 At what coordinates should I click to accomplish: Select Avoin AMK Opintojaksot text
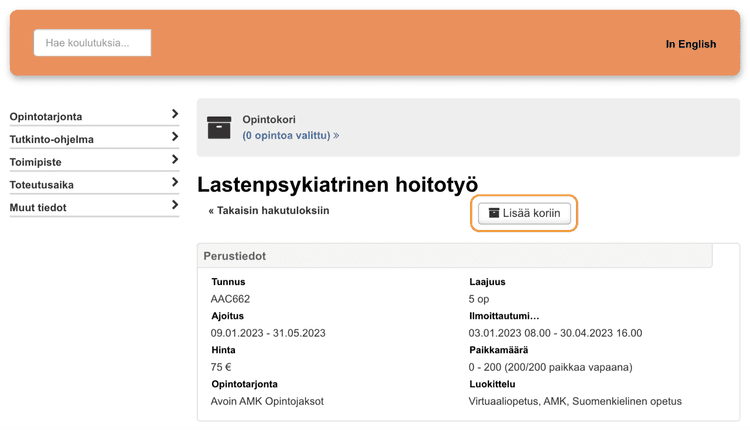pyautogui.click(x=267, y=401)
